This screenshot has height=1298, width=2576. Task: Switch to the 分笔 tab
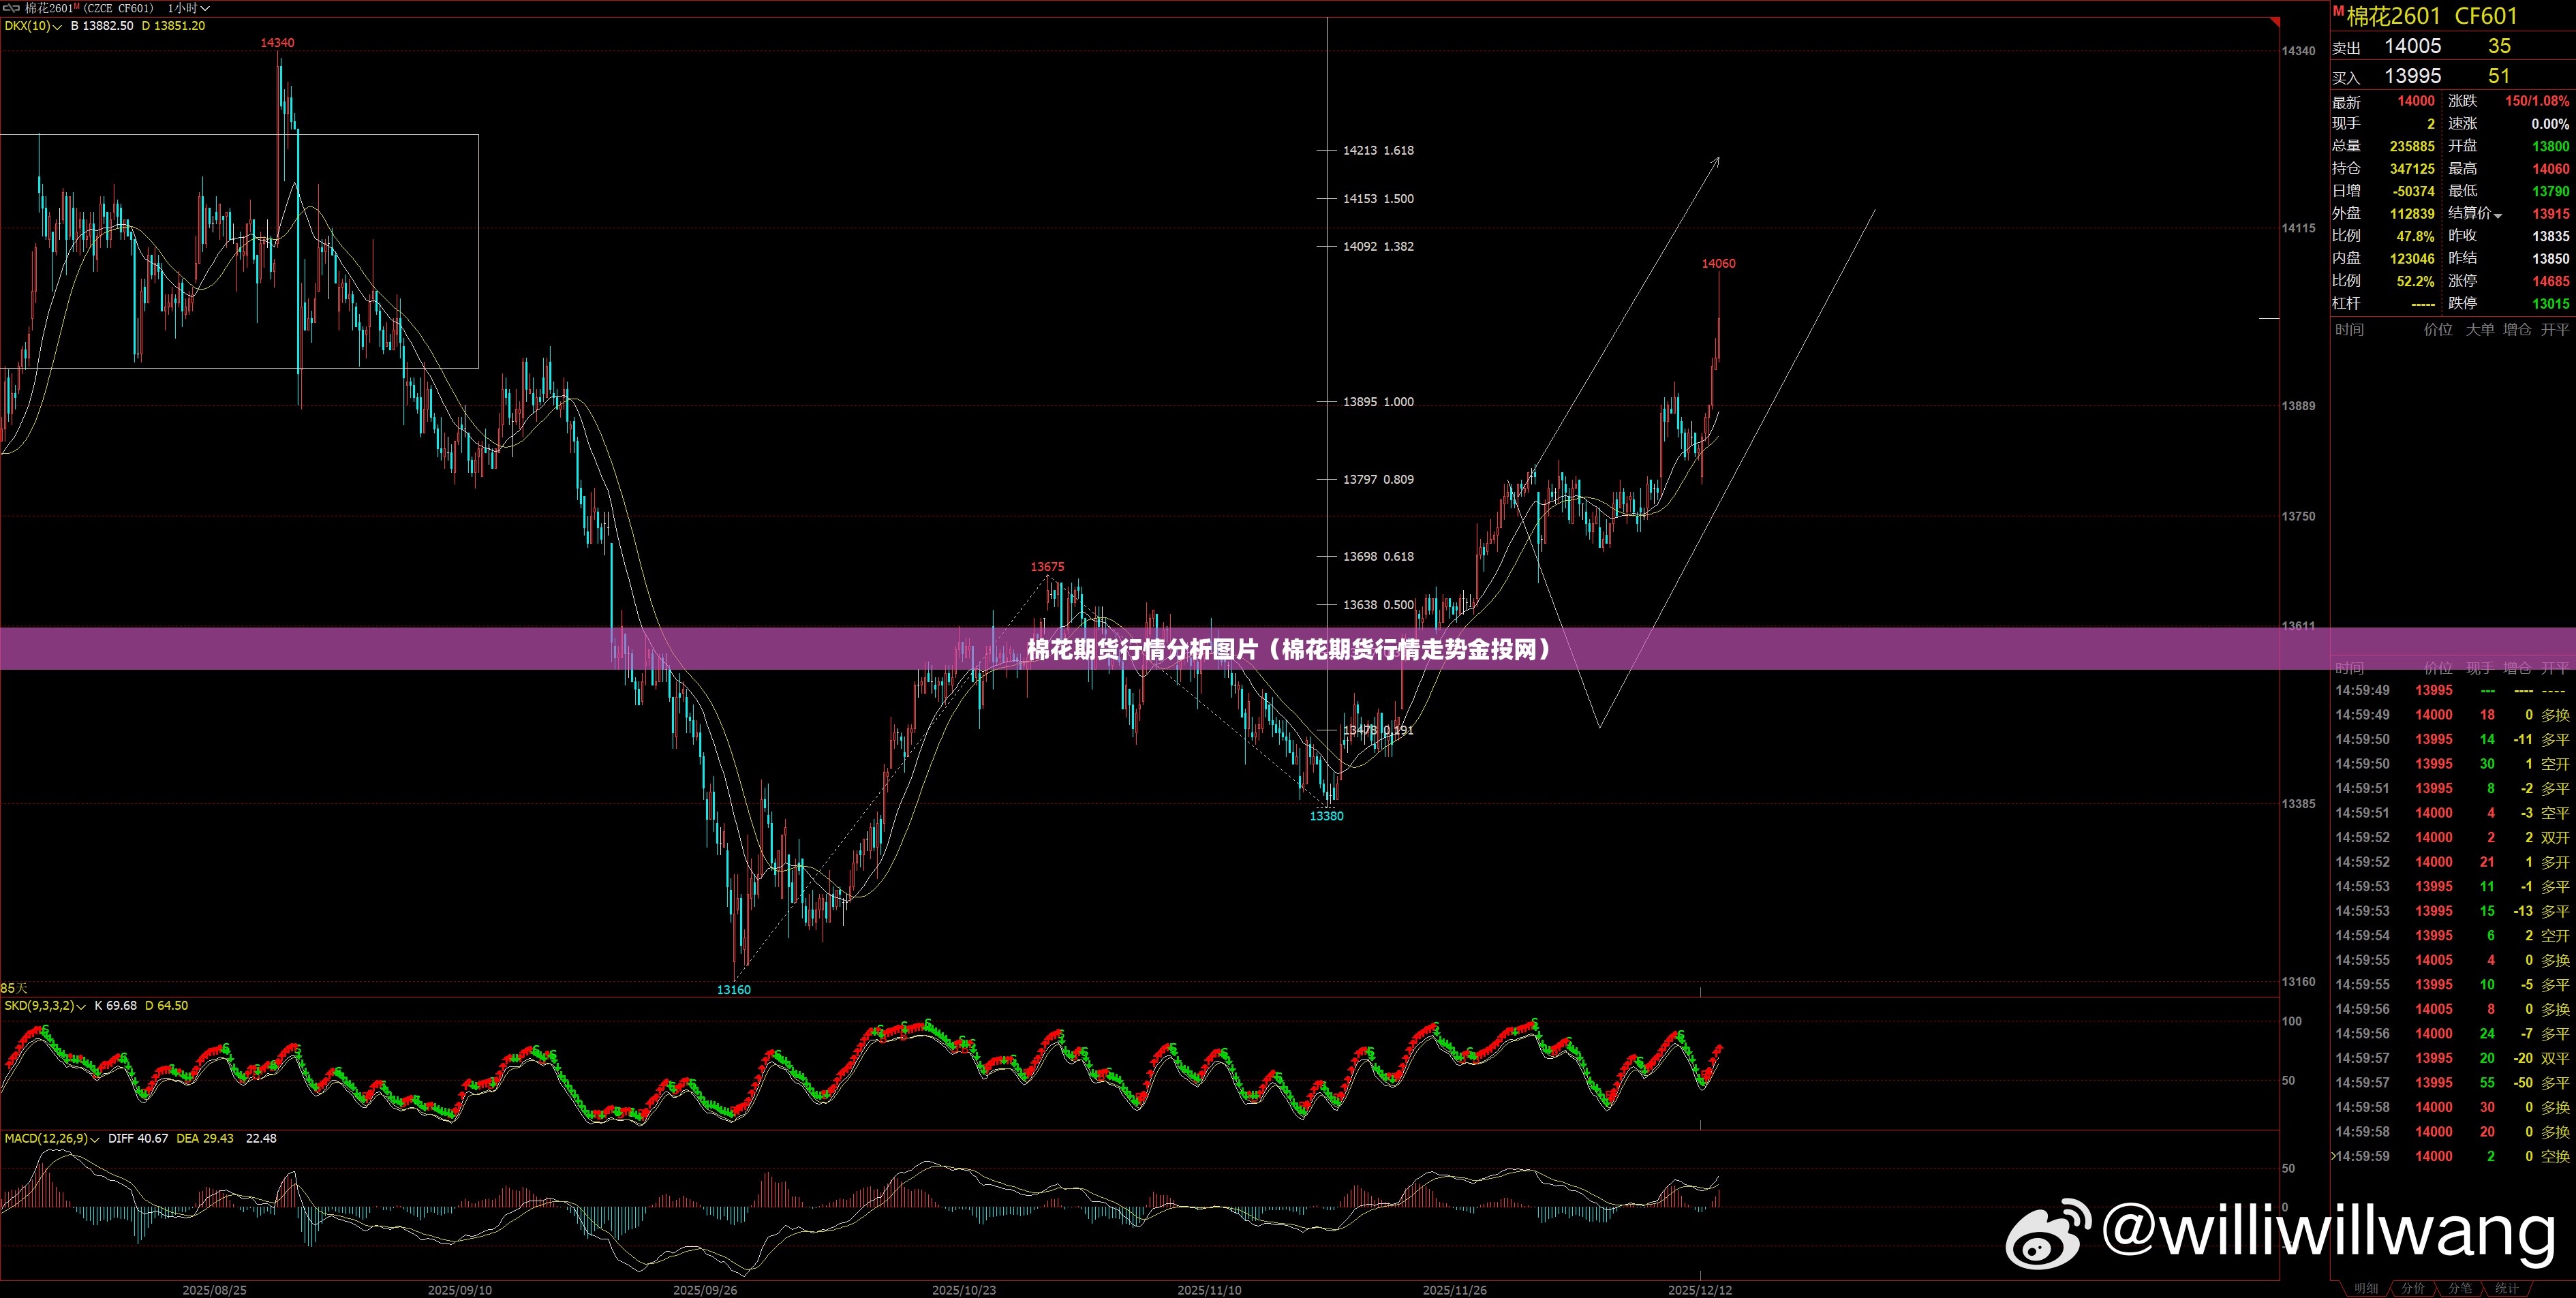(2460, 1288)
